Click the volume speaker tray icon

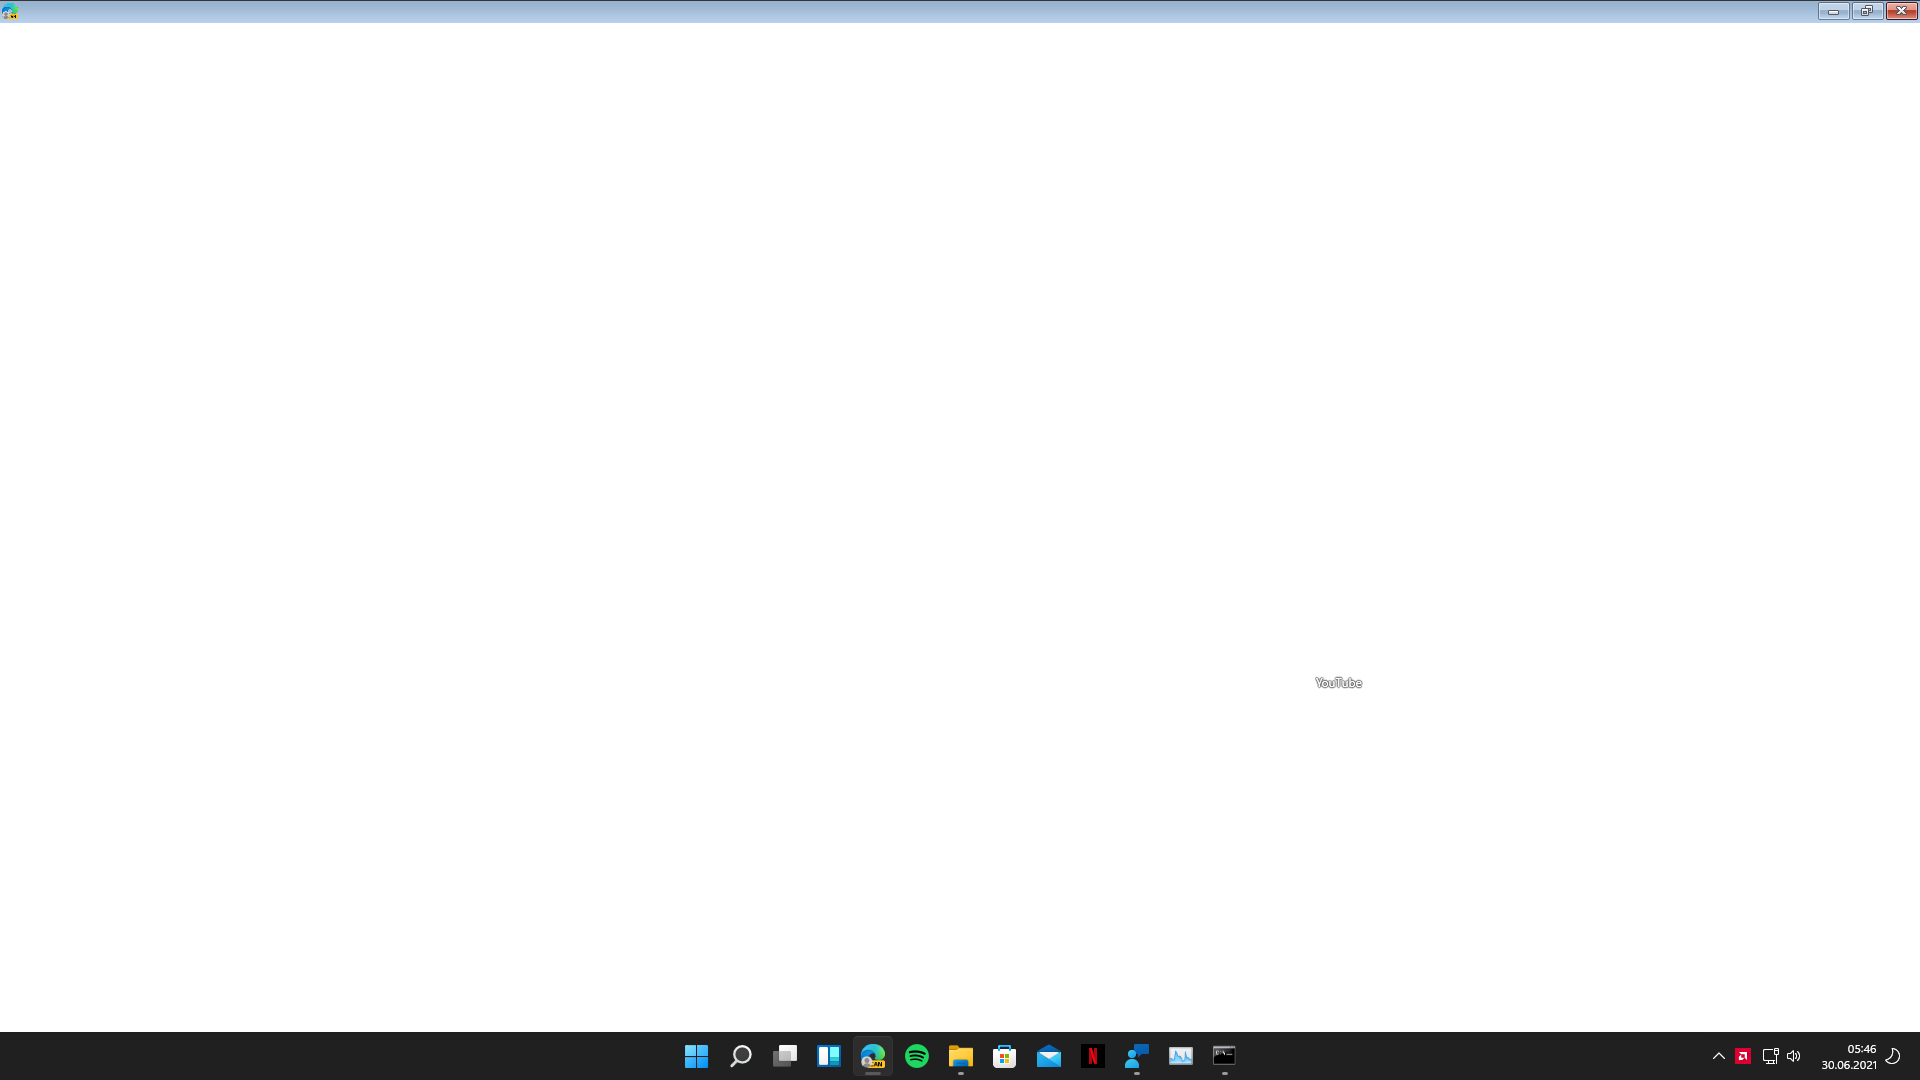[1794, 1056]
